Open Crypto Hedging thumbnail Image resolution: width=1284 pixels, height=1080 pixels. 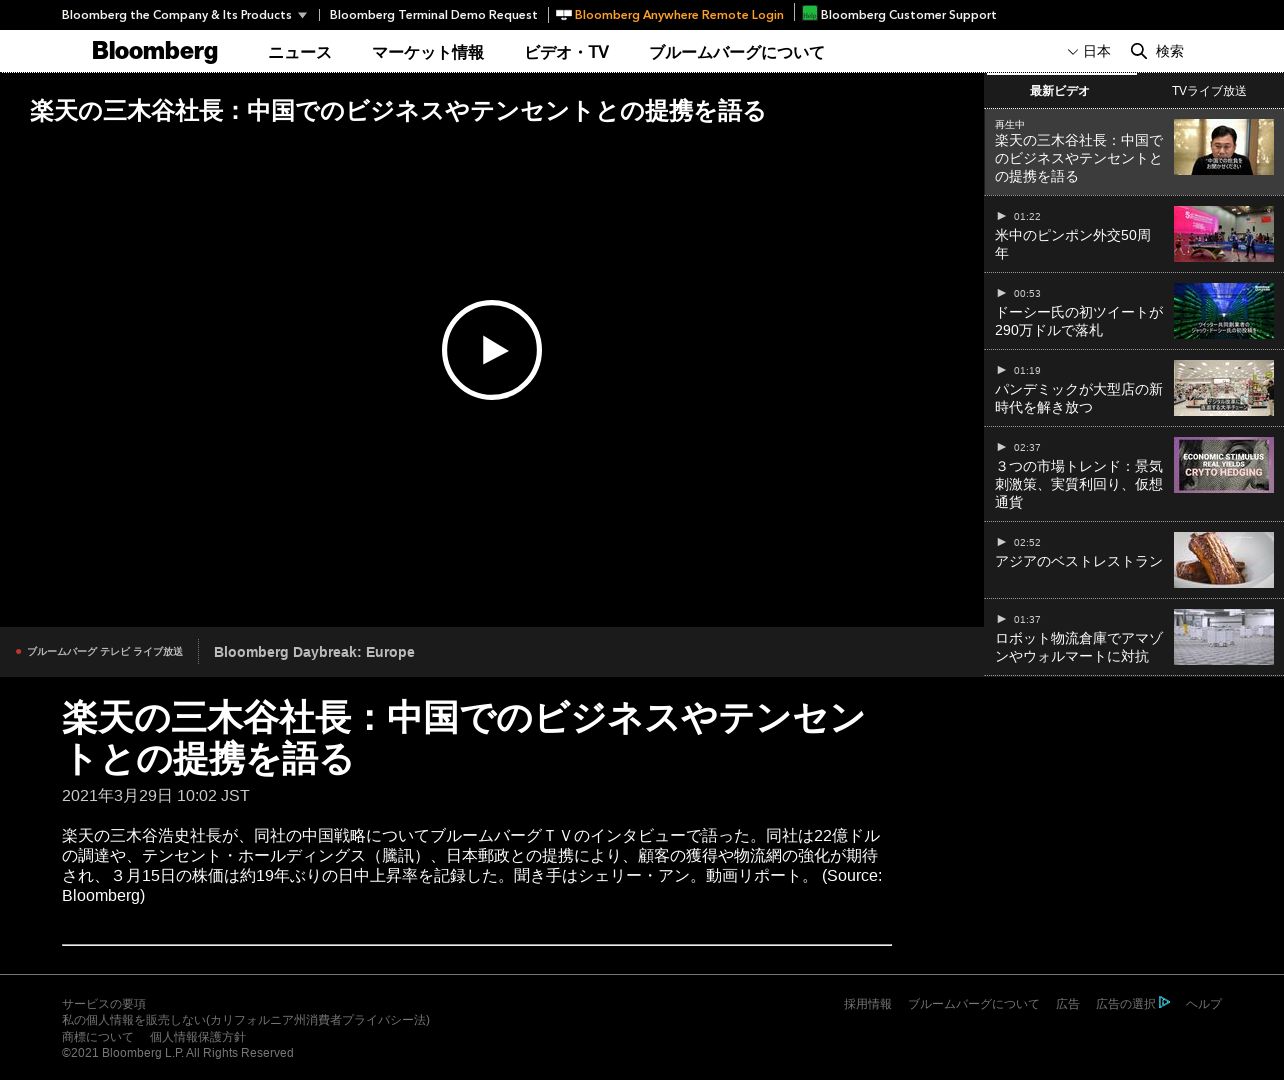point(1224,465)
